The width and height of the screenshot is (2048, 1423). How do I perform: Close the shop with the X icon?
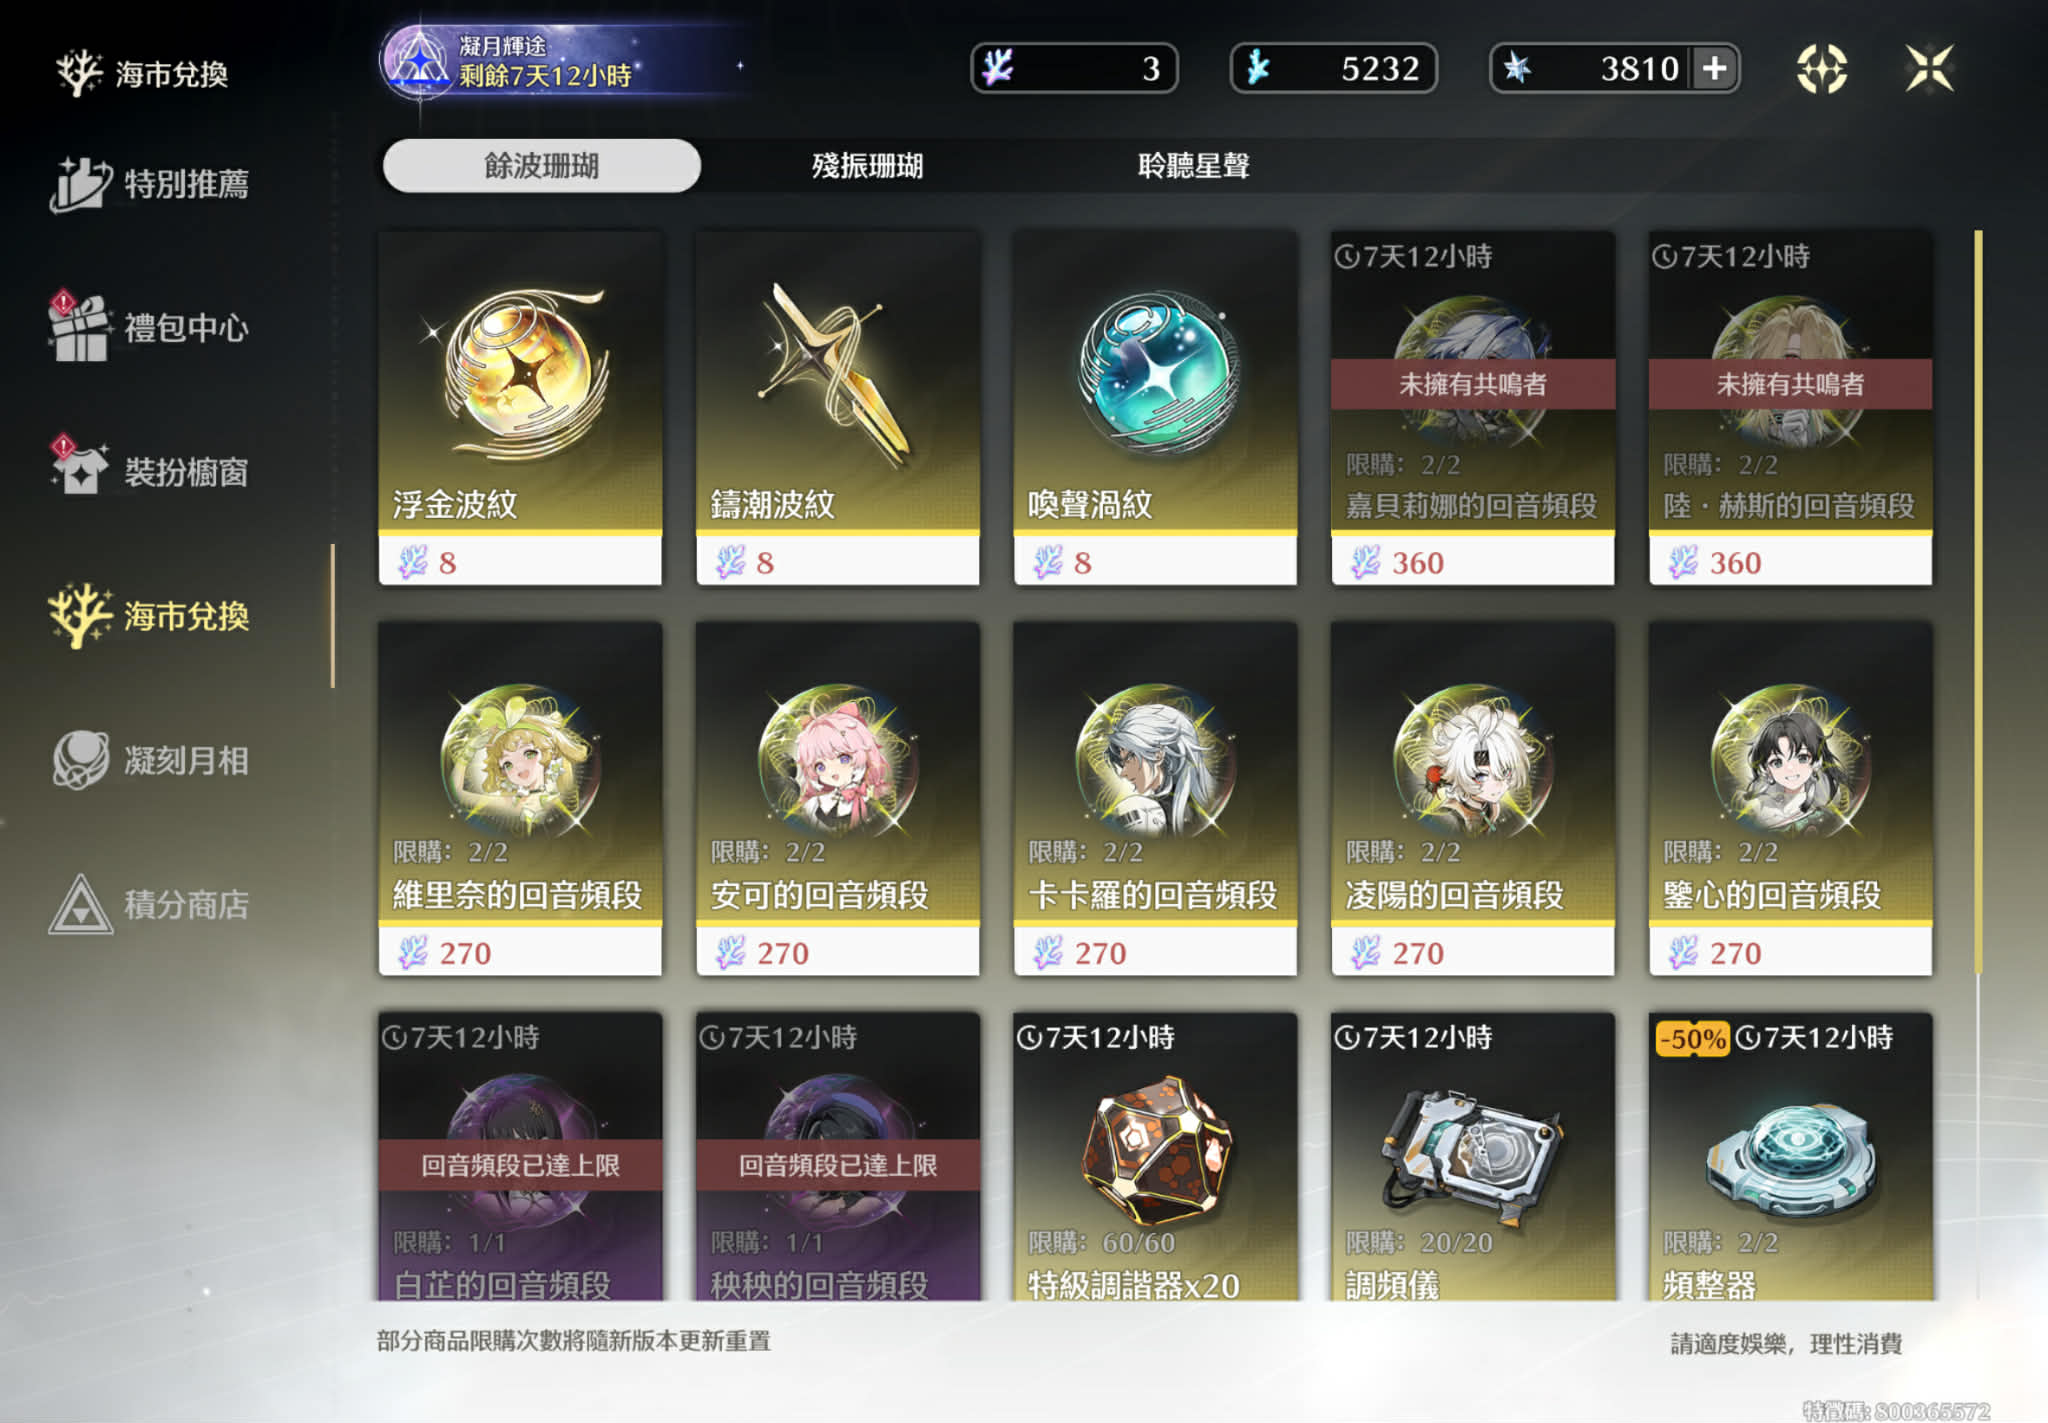point(1929,68)
